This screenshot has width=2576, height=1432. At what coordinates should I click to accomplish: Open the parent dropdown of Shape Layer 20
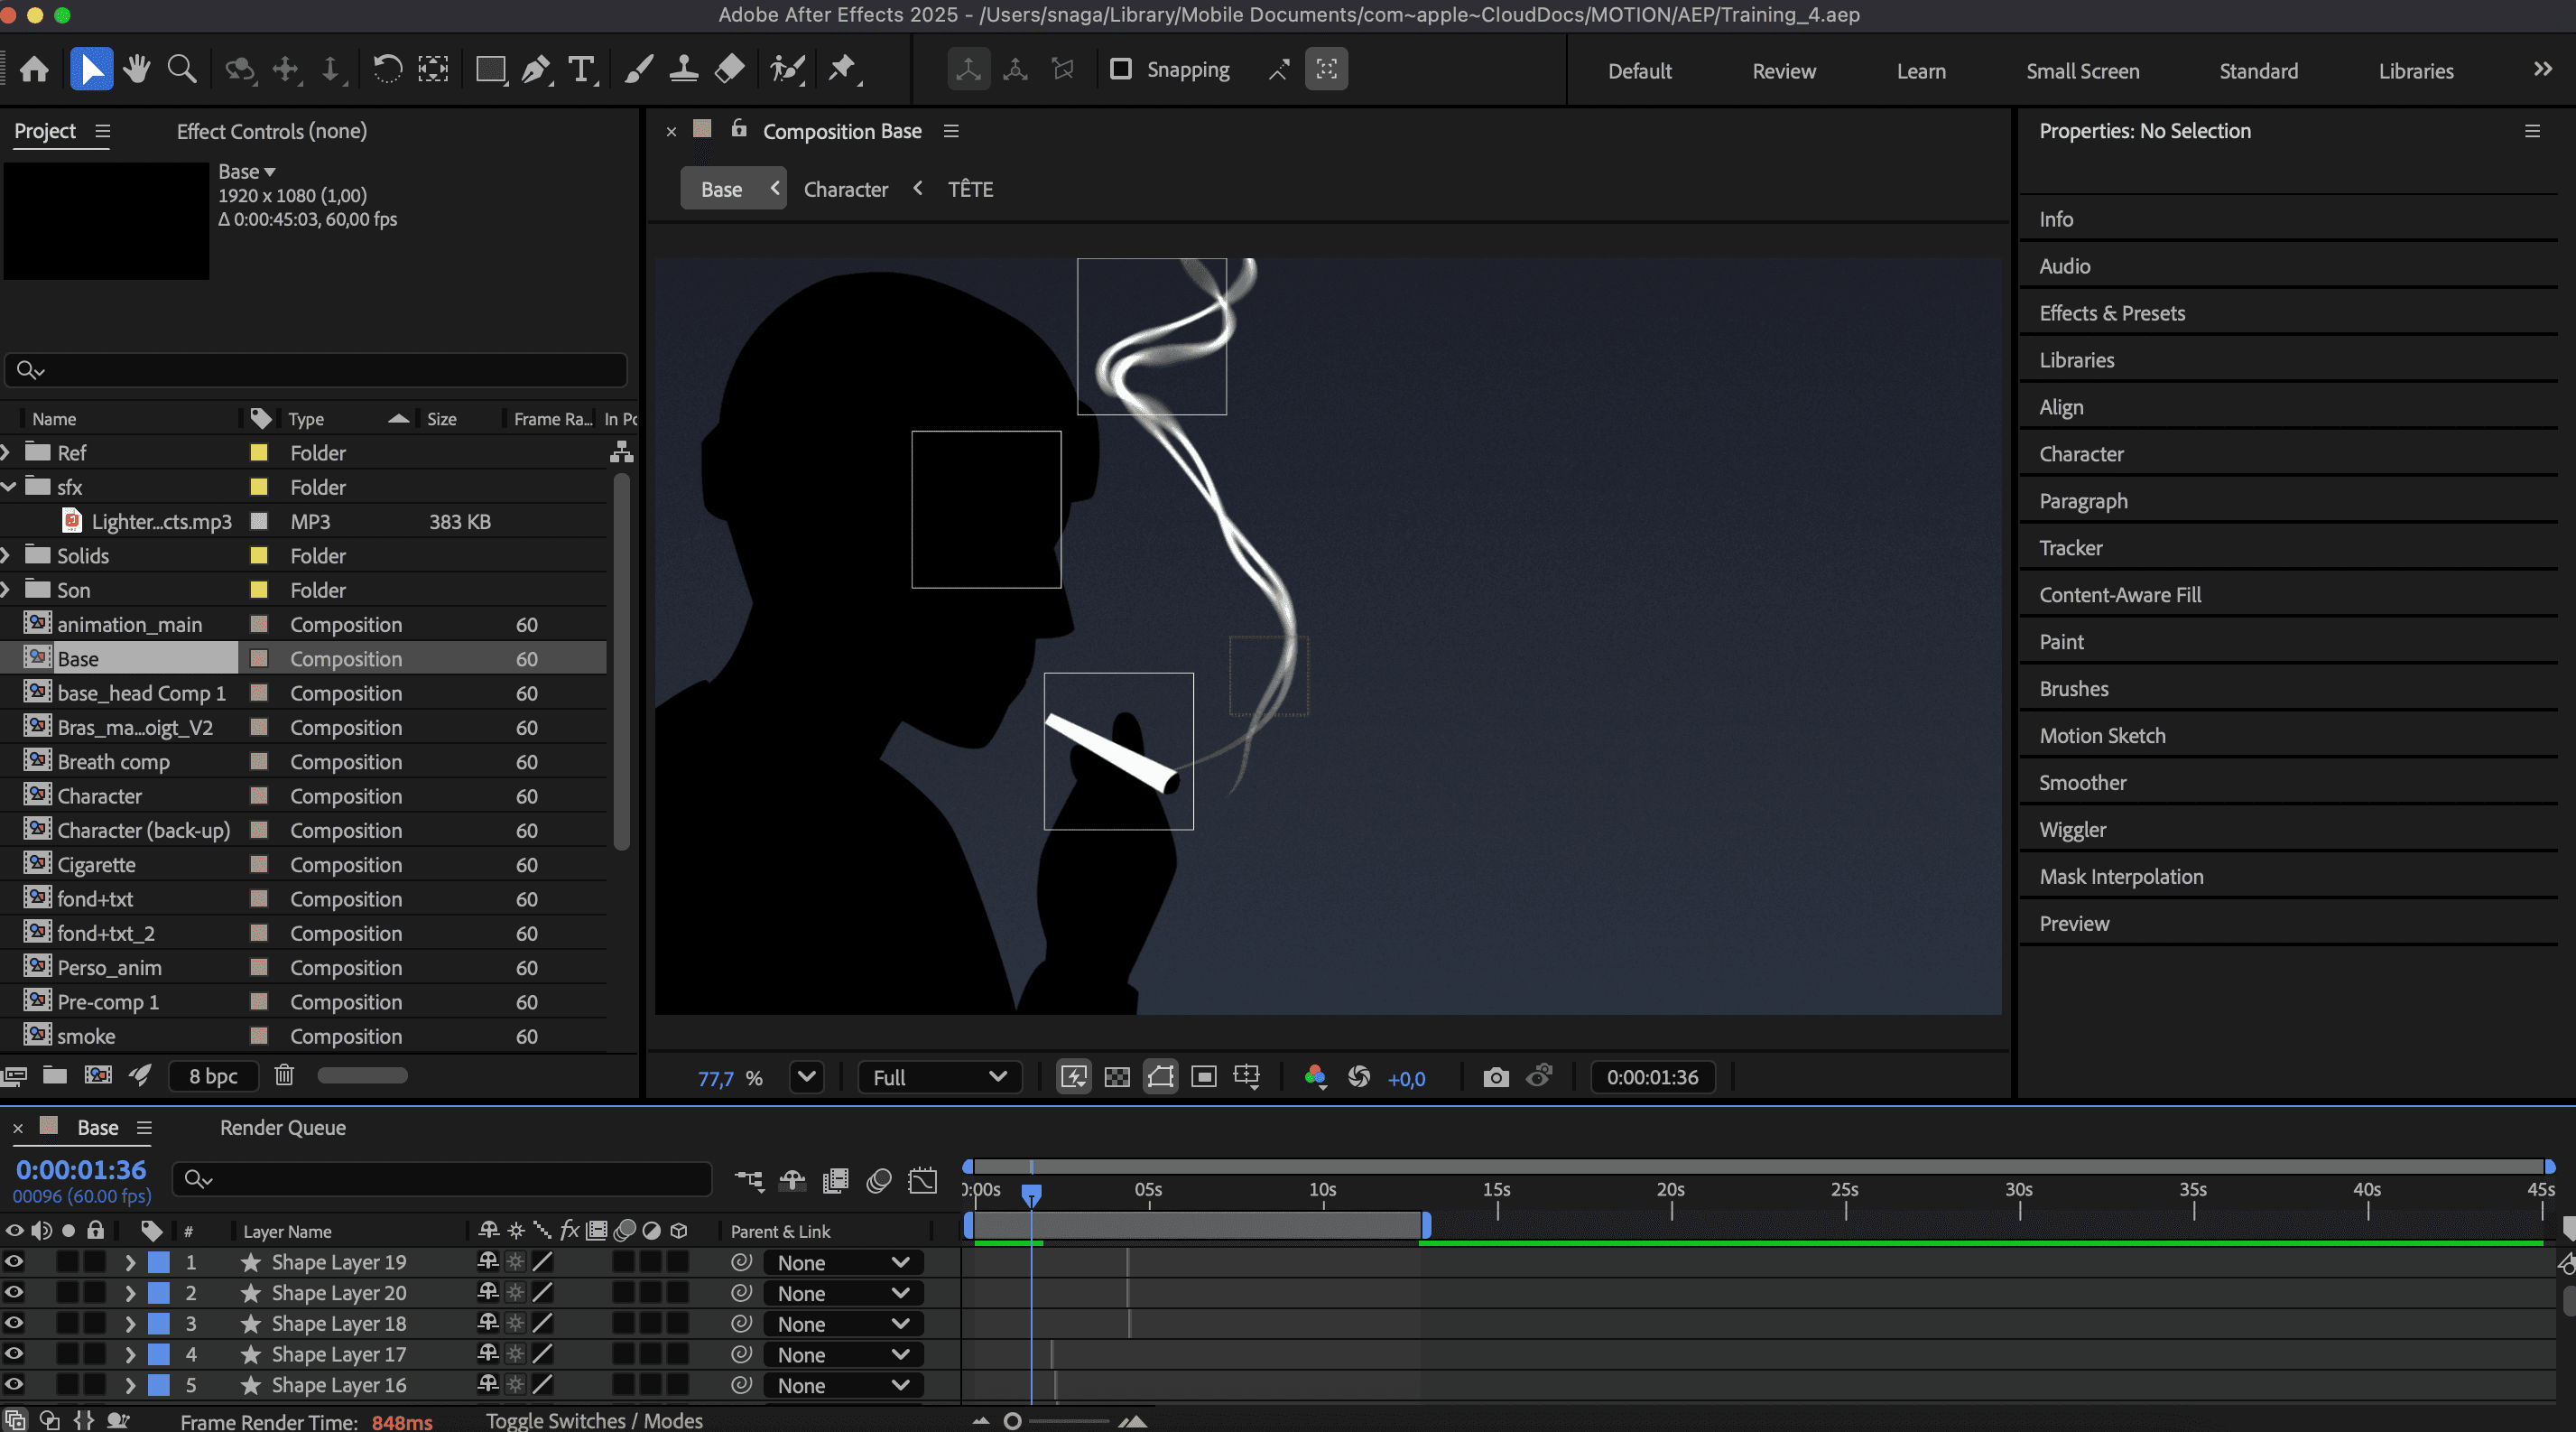(x=842, y=1293)
